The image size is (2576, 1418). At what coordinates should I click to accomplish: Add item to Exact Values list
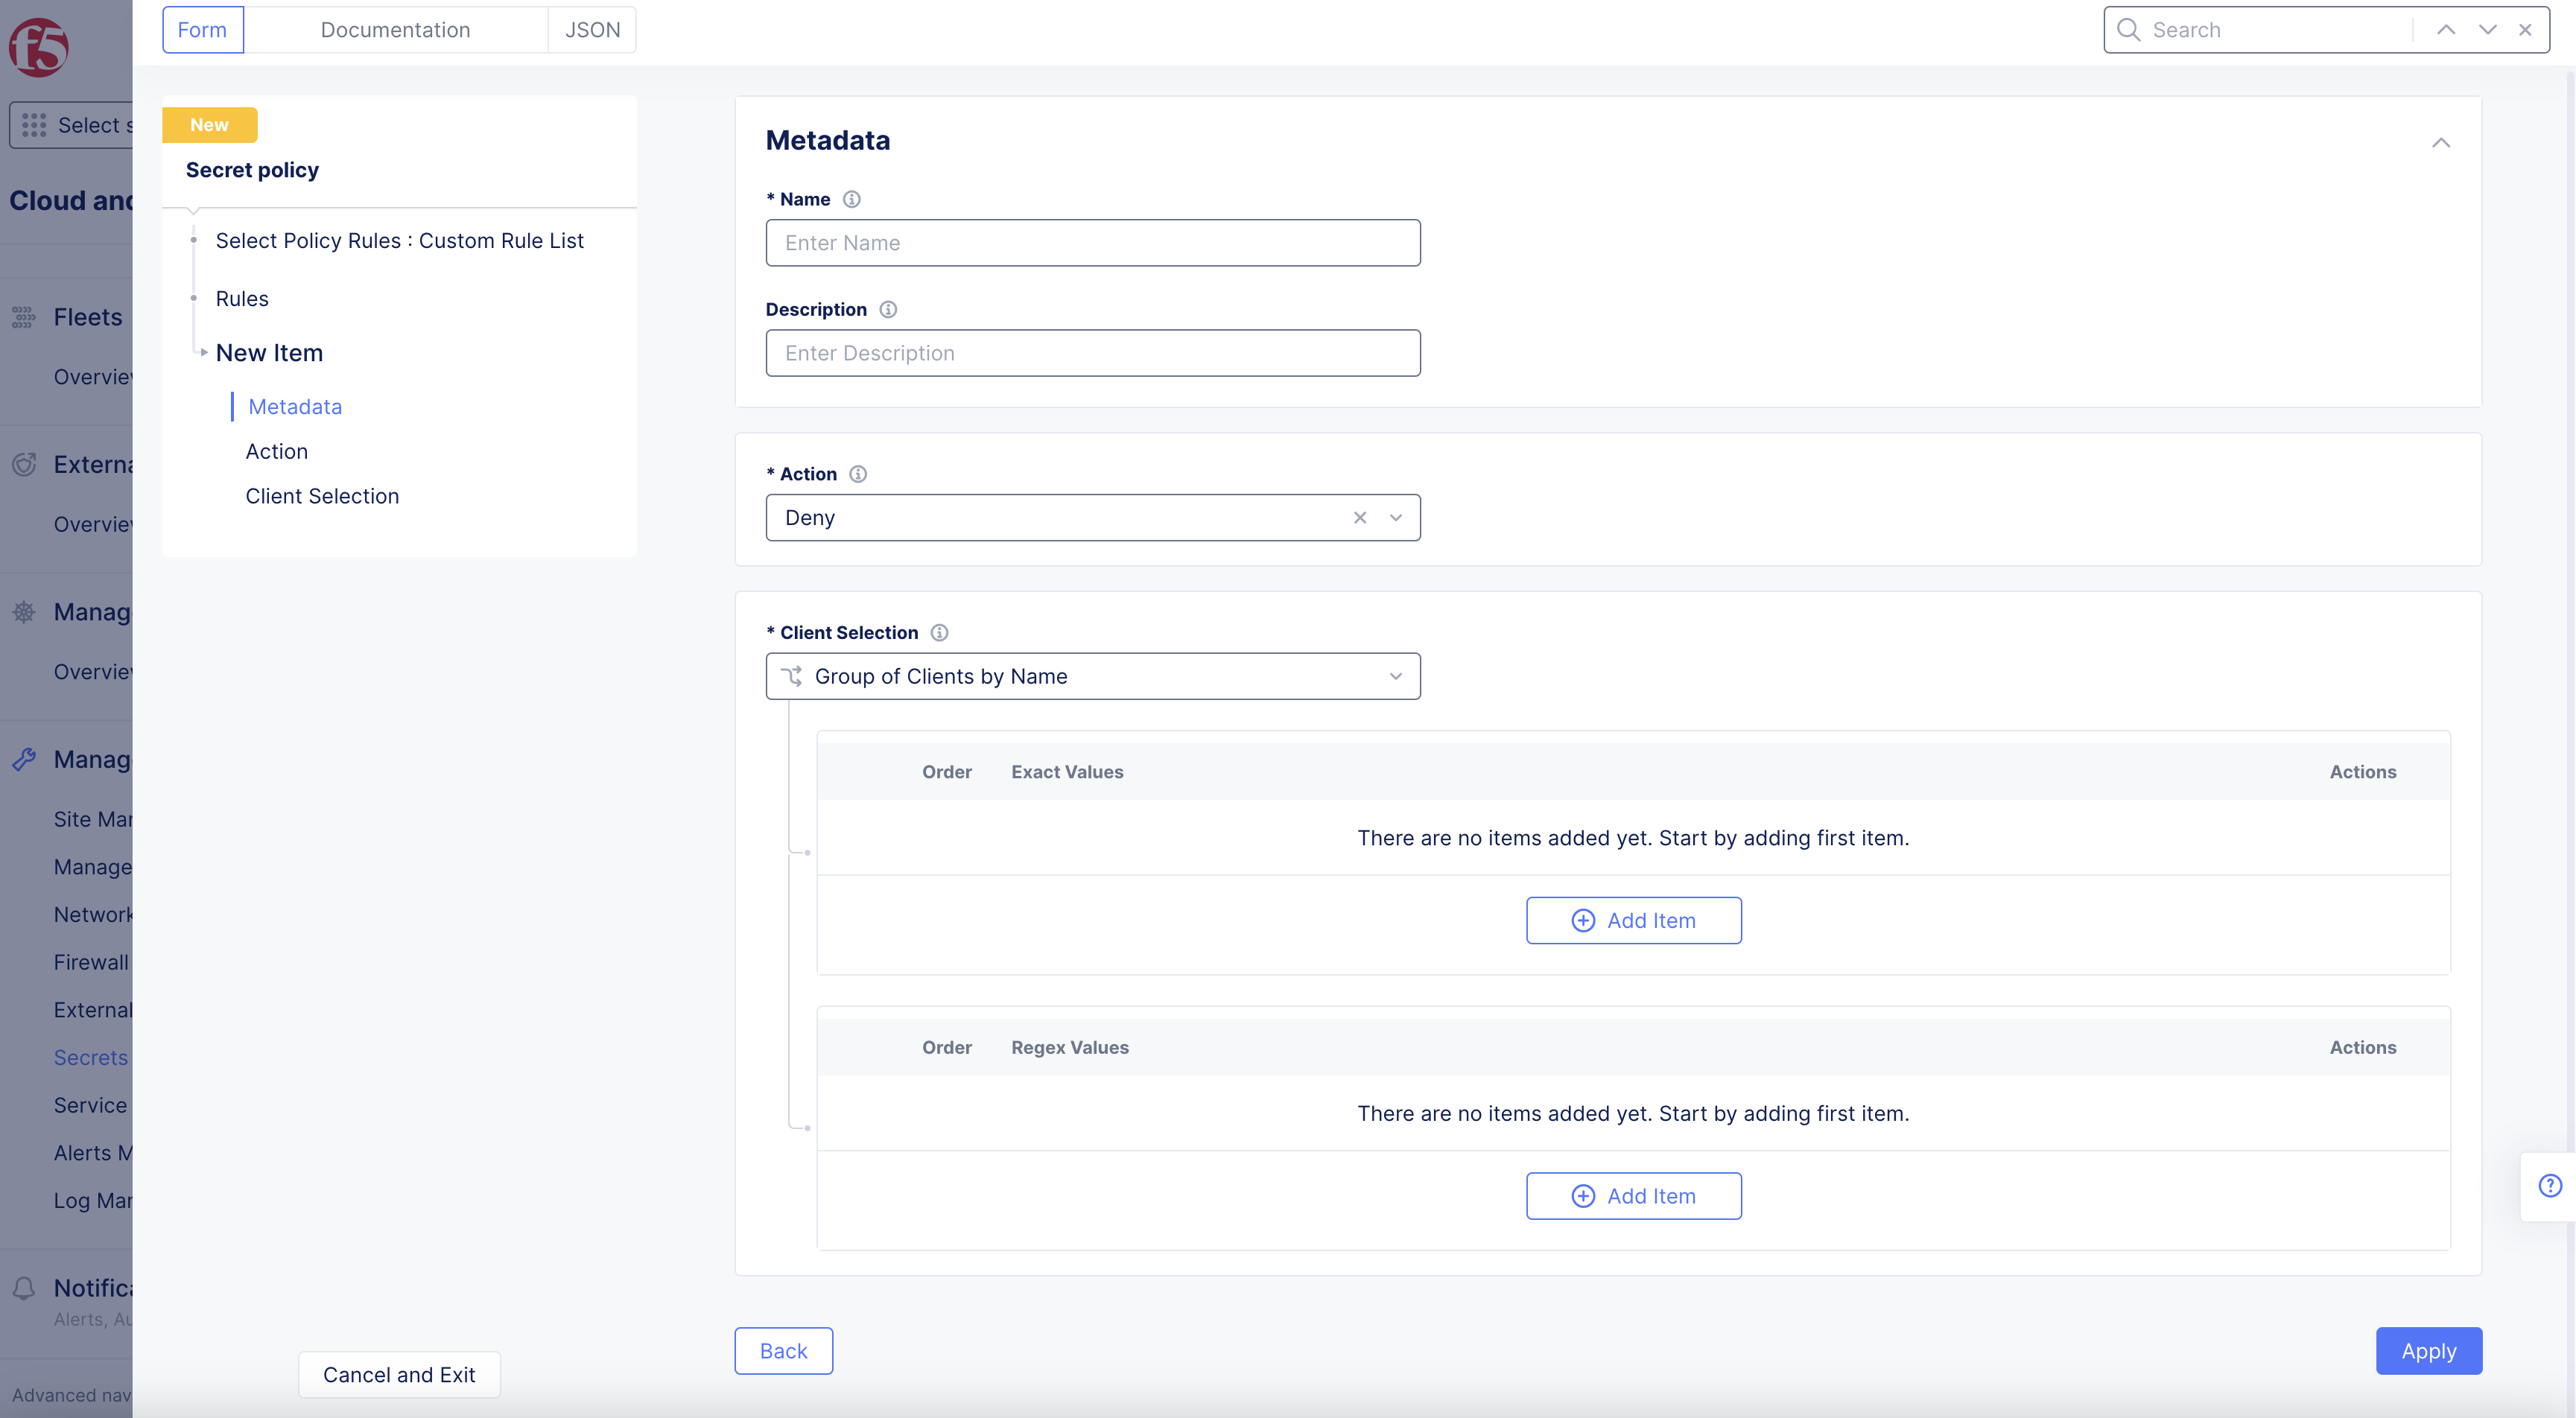[x=1633, y=920]
